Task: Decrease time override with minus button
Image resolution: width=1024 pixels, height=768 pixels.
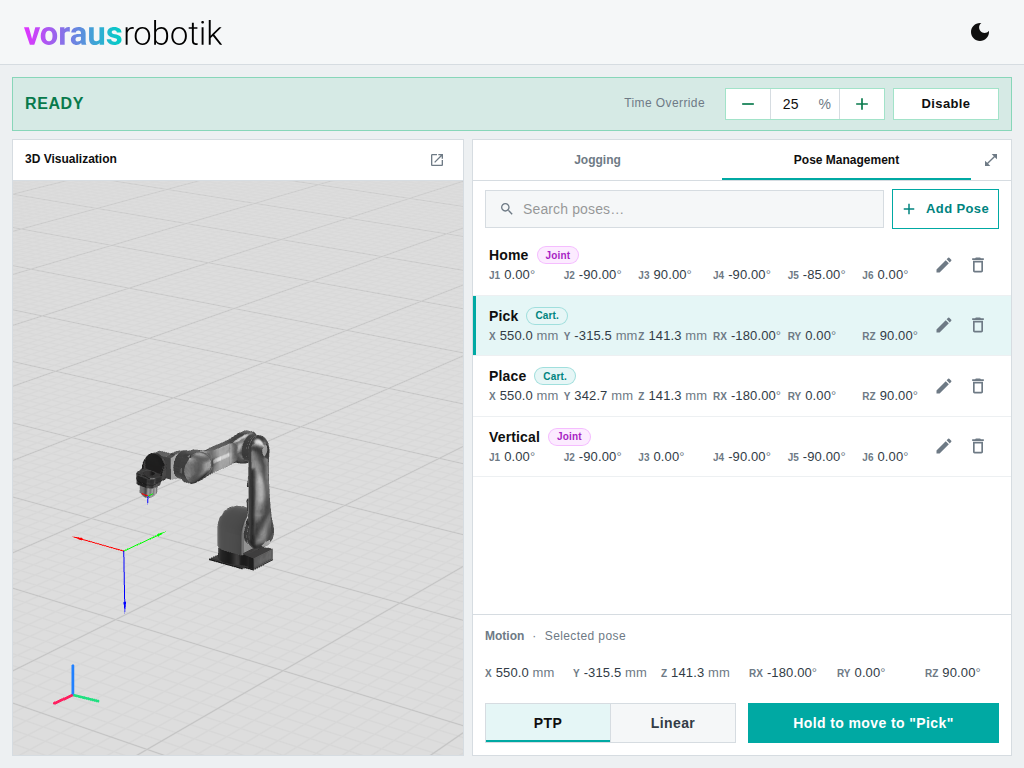Action: (x=748, y=104)
